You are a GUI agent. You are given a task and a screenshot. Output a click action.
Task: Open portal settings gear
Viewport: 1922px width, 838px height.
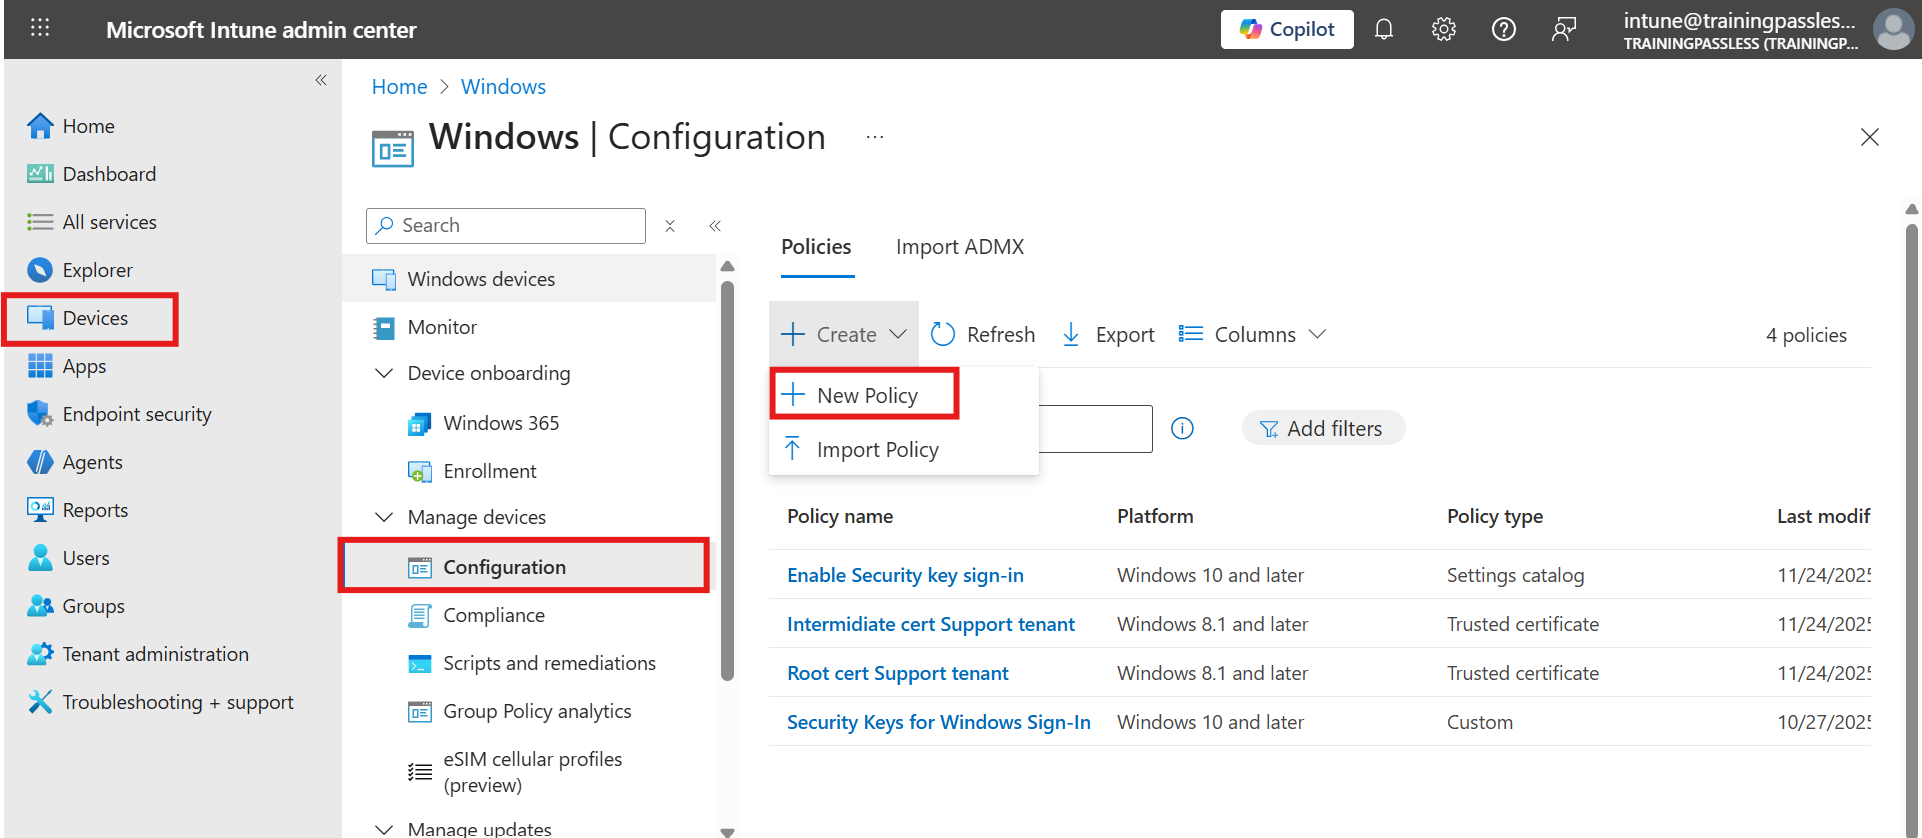click(1444, 29)
